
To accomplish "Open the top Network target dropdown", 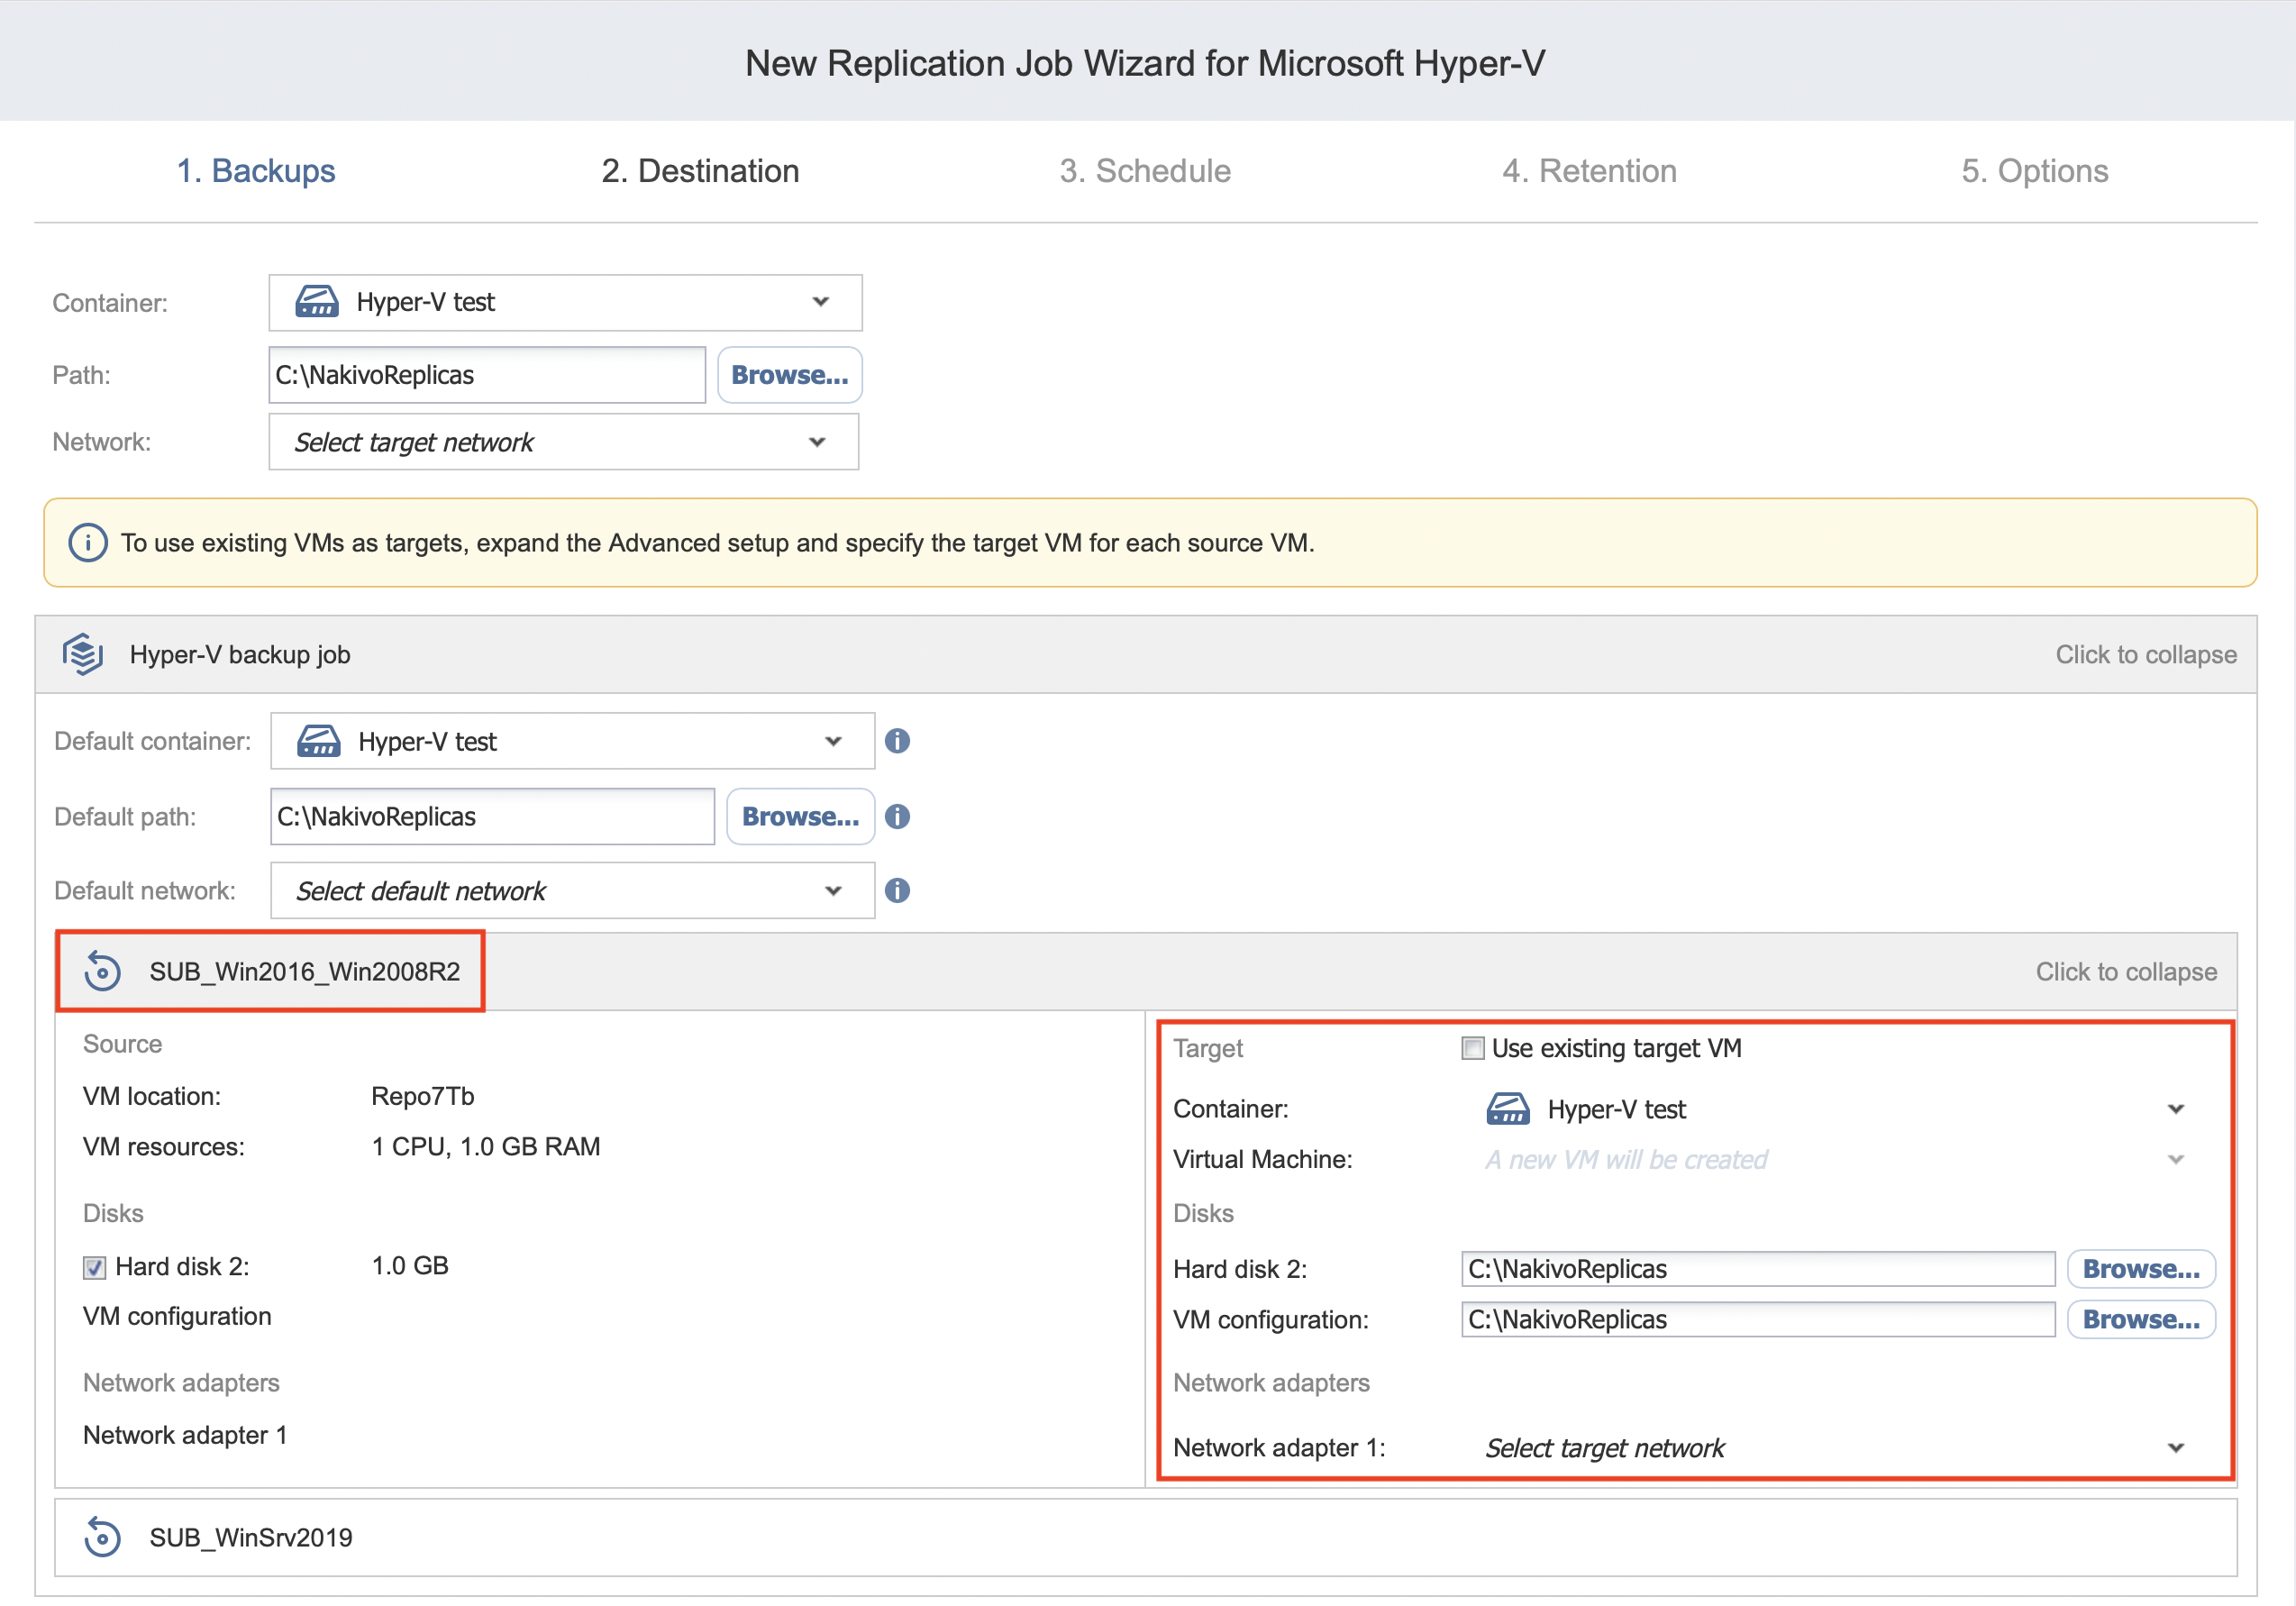I will click(x=563, y=442).
